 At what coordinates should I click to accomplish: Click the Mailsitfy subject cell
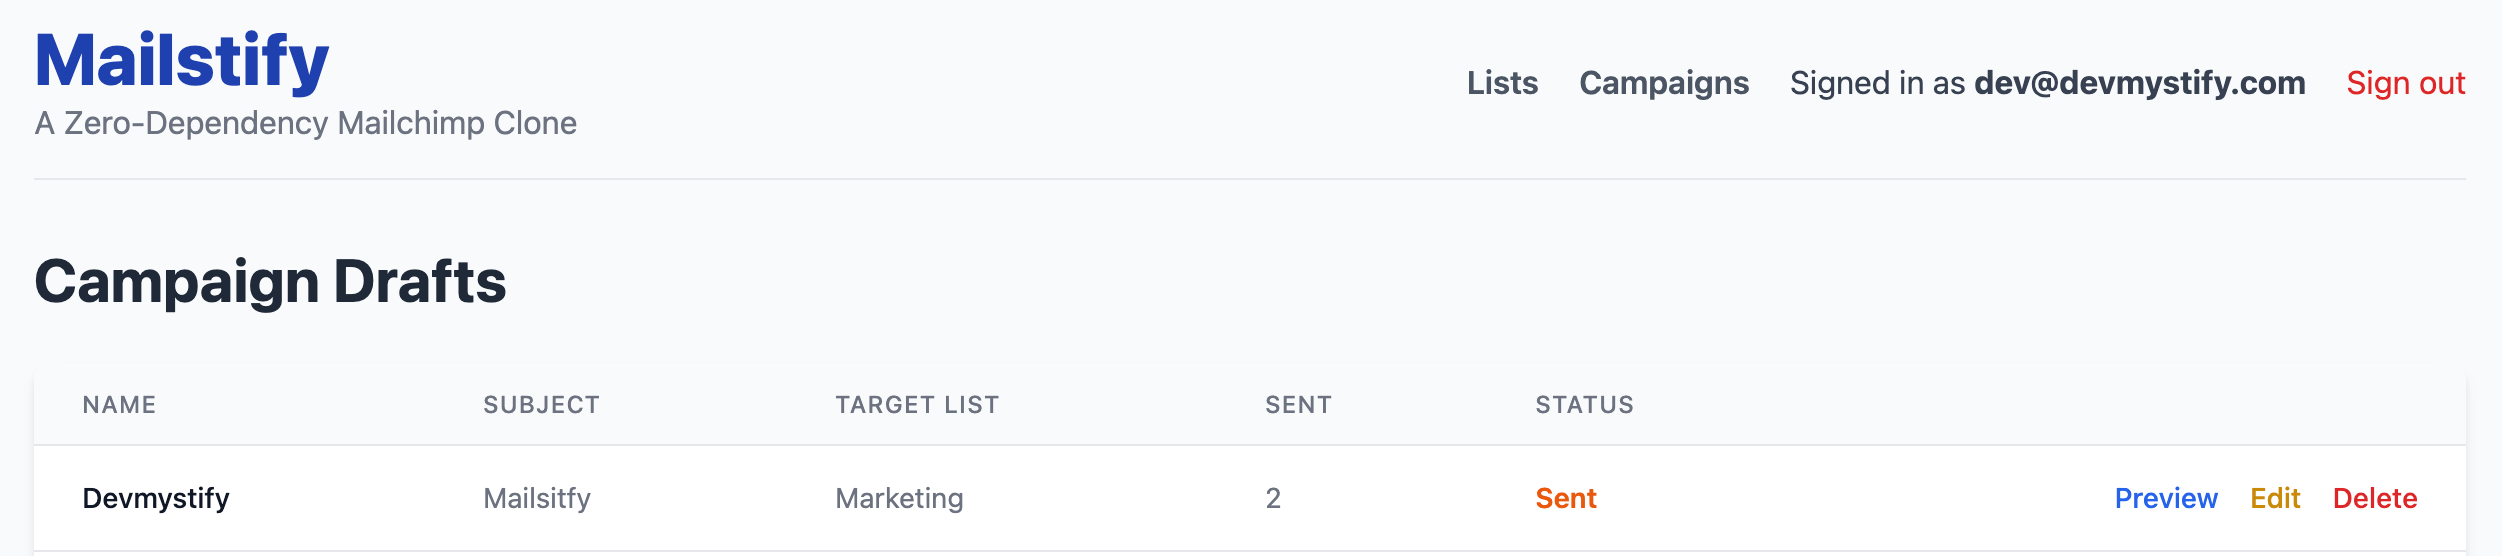pyautogui.click(x=537, y=498)
